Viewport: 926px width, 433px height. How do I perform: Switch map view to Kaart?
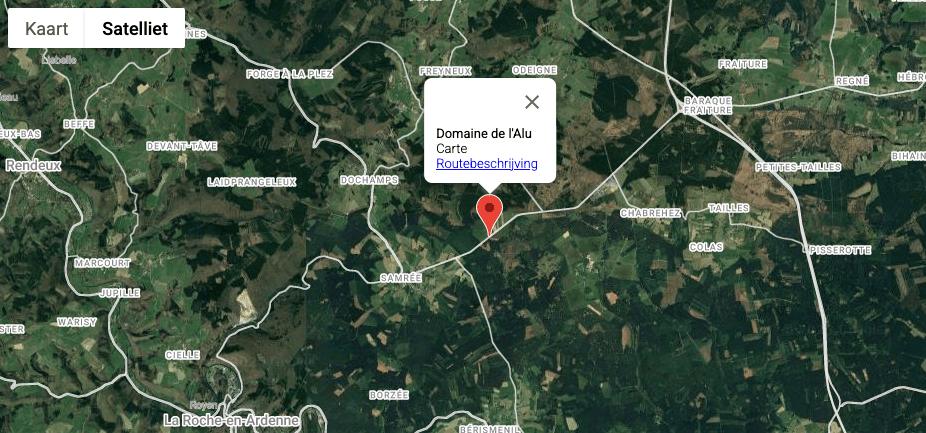pyautogui.click(x=47, y=28)
